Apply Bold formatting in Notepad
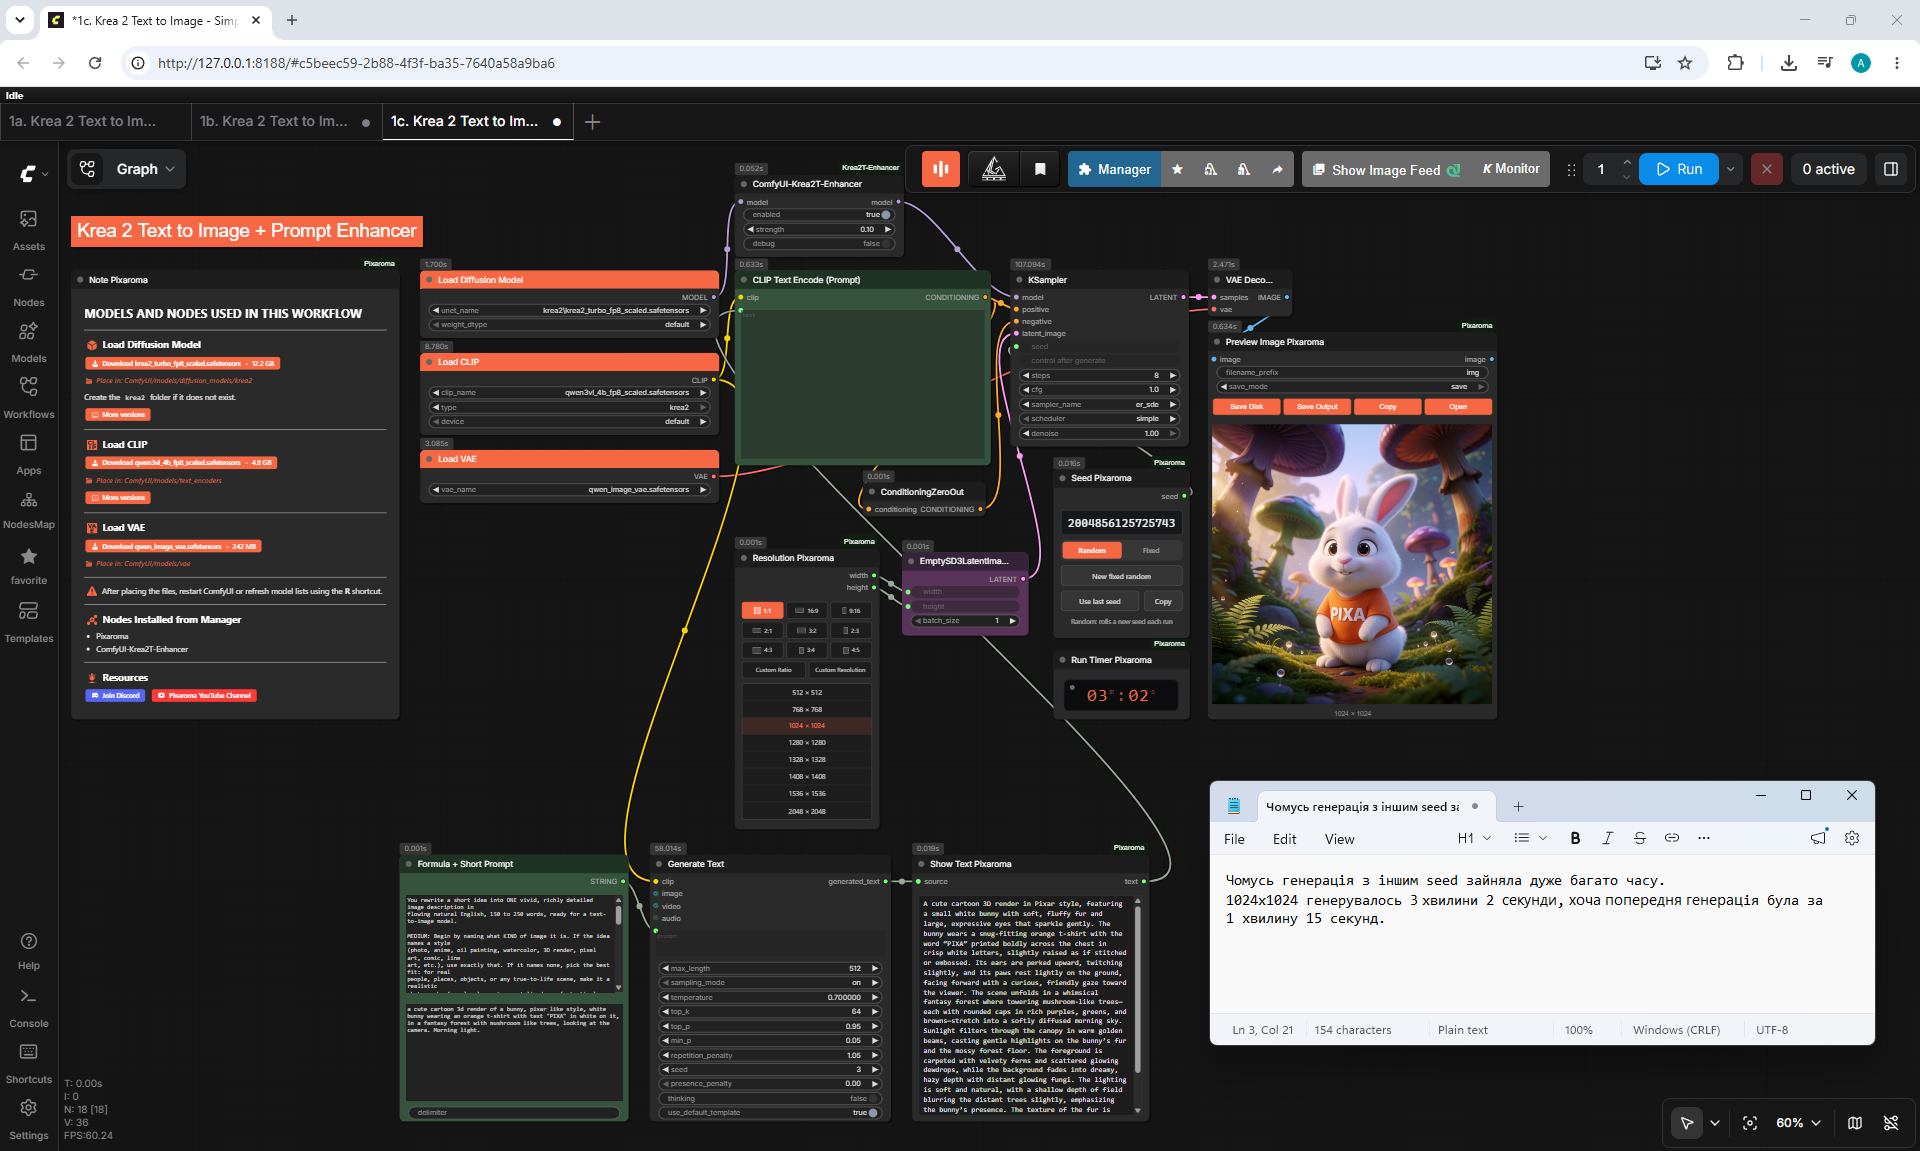 click(1575, 838)
